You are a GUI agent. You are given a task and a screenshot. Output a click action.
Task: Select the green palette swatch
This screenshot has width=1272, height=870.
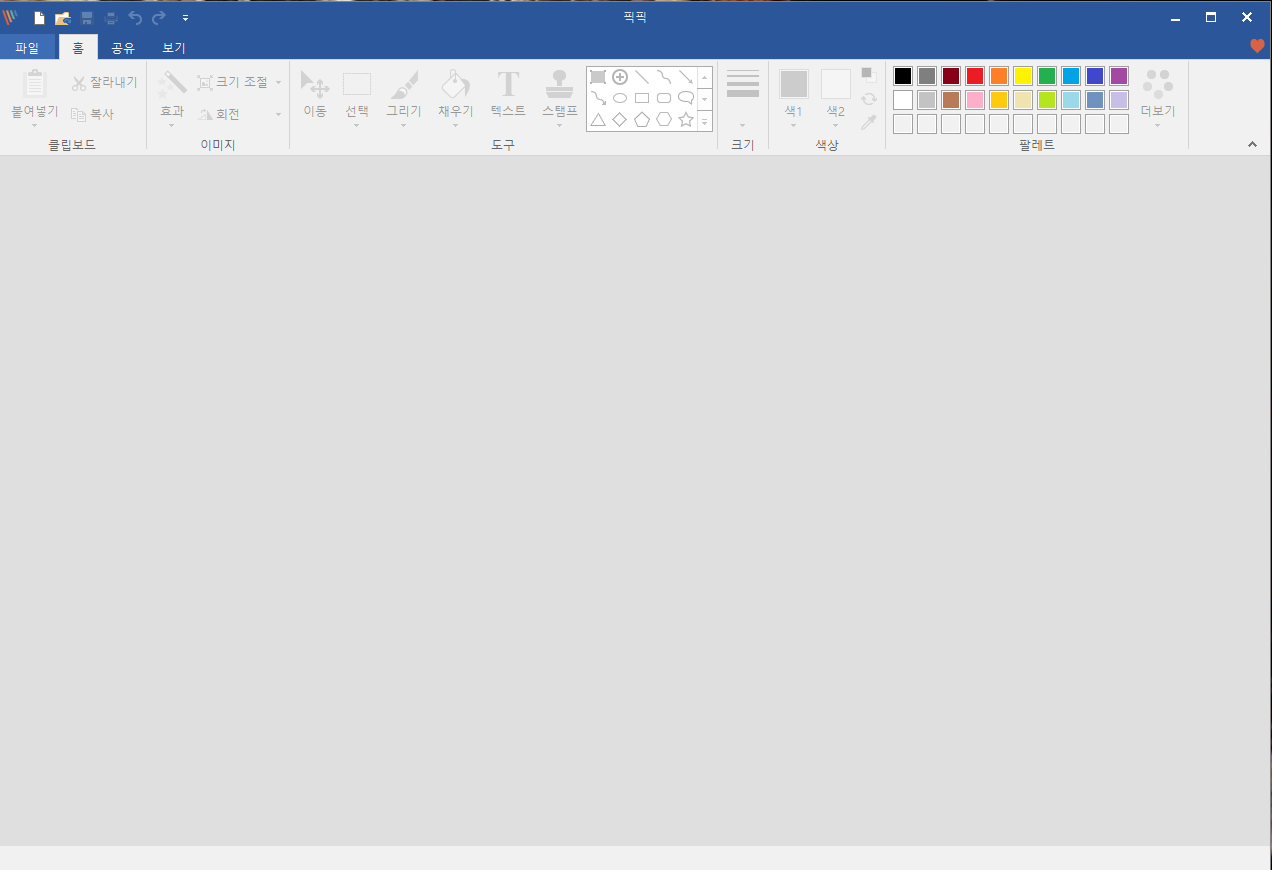pos(1047,76)
